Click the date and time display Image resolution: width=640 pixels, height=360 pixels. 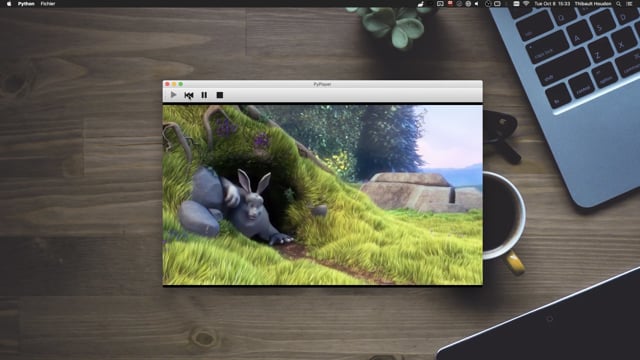[x=552, y=4]
